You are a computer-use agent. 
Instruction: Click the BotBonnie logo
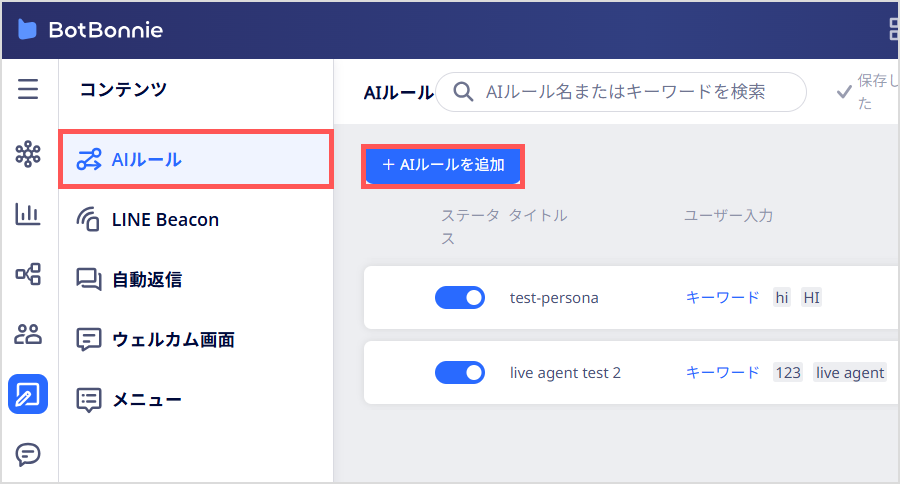(x=91, y=30)
